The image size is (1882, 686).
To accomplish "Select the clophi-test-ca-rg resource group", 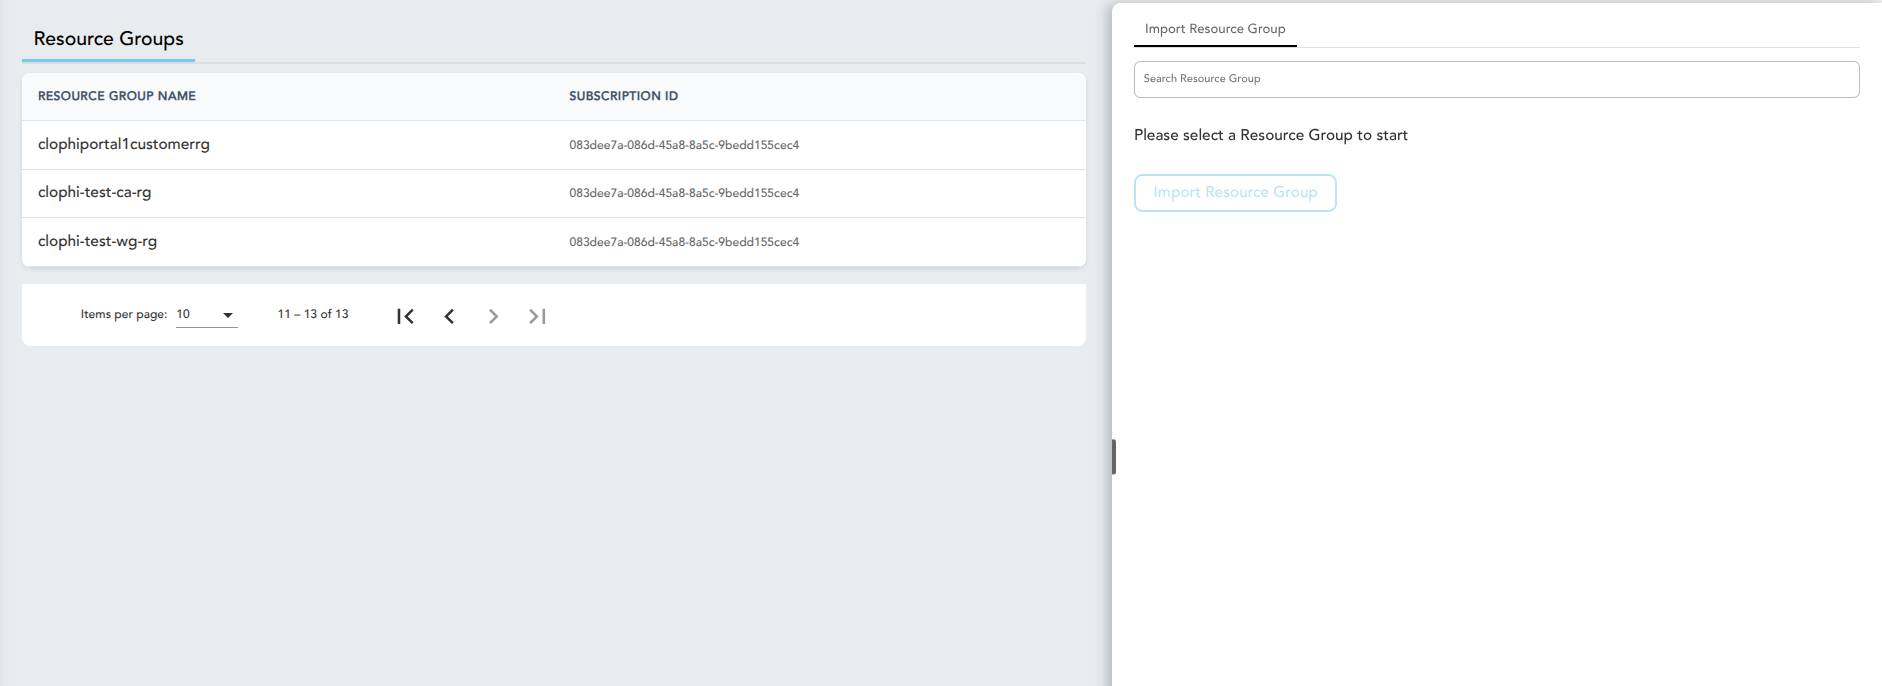I will click(x=554, y=193).
